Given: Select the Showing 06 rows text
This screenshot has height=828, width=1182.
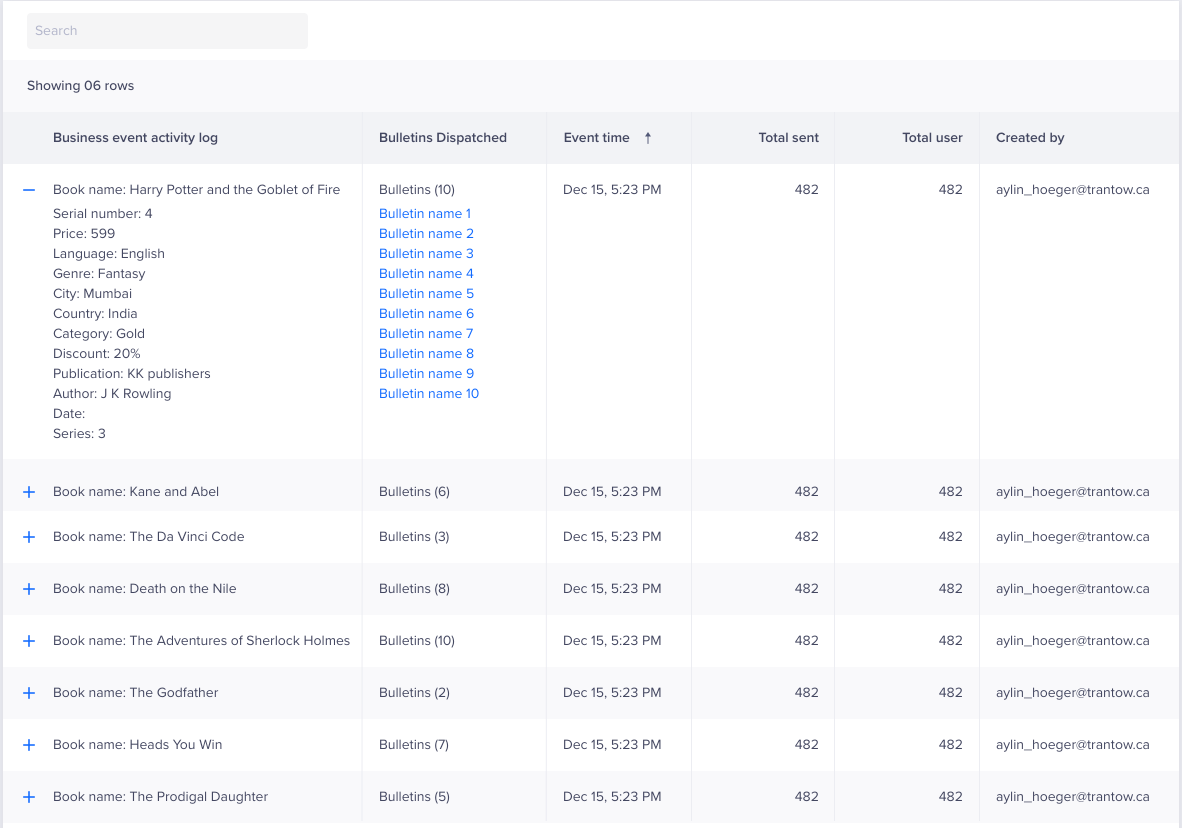Looking at the screenshot, I should pos(81,86).
